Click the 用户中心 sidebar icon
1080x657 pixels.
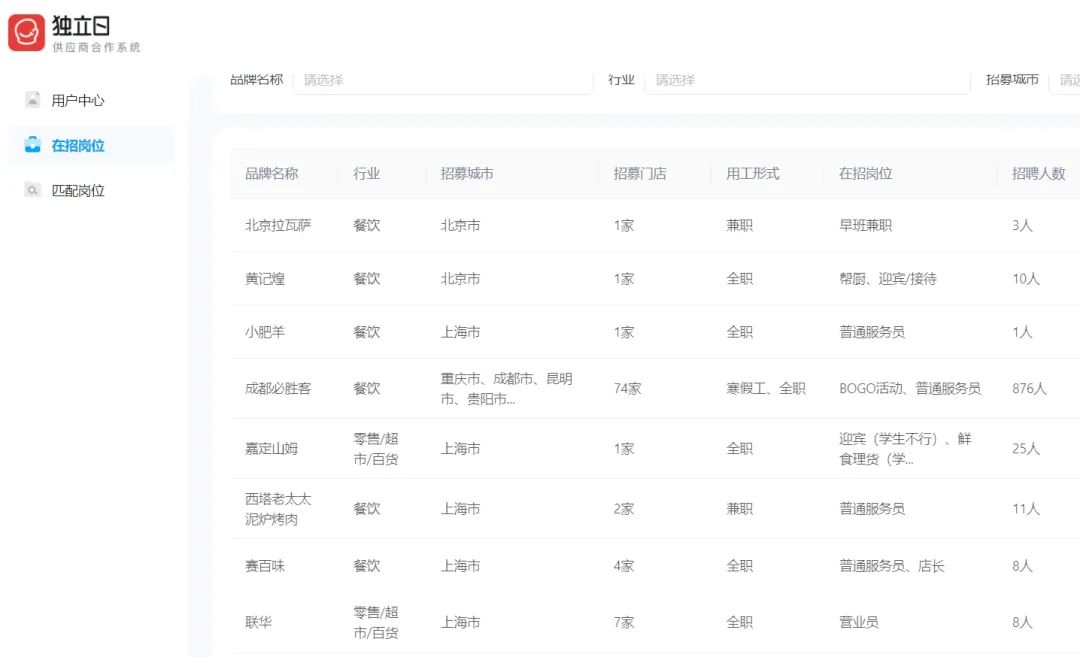pyautogui.click(x=32, y=100)
